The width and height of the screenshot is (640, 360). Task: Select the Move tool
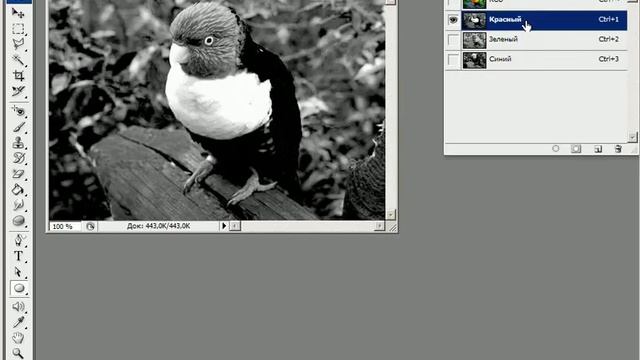18,13
